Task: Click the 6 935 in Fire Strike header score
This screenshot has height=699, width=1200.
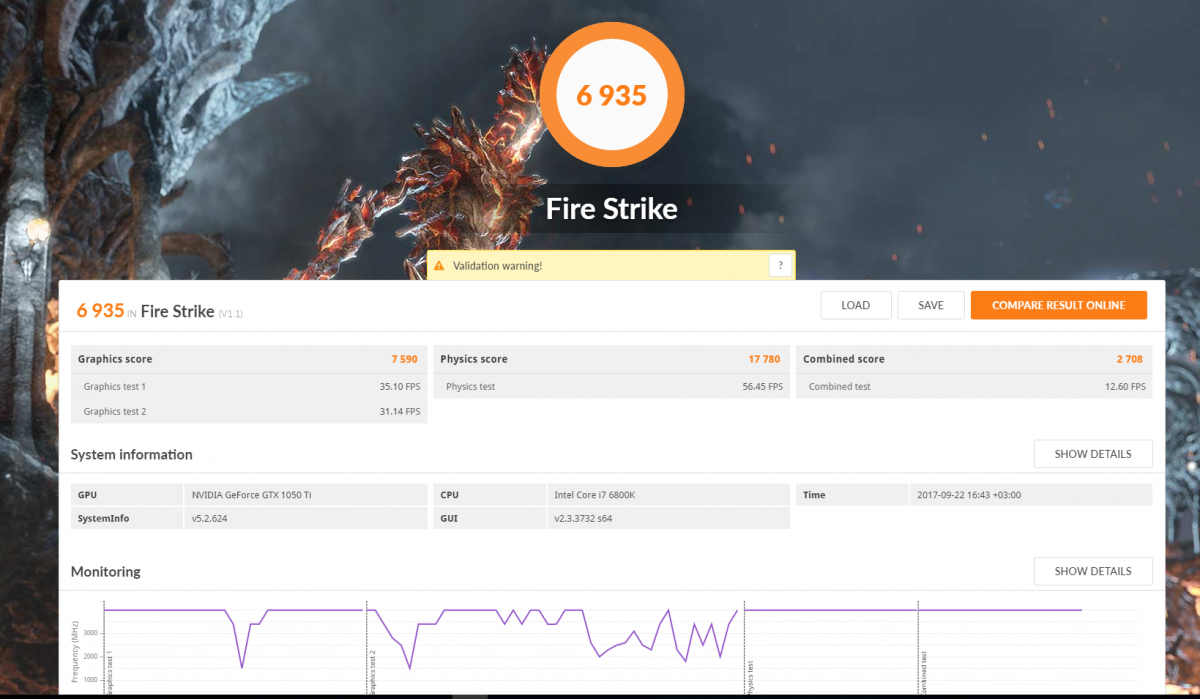Action: tap(100, 311)
